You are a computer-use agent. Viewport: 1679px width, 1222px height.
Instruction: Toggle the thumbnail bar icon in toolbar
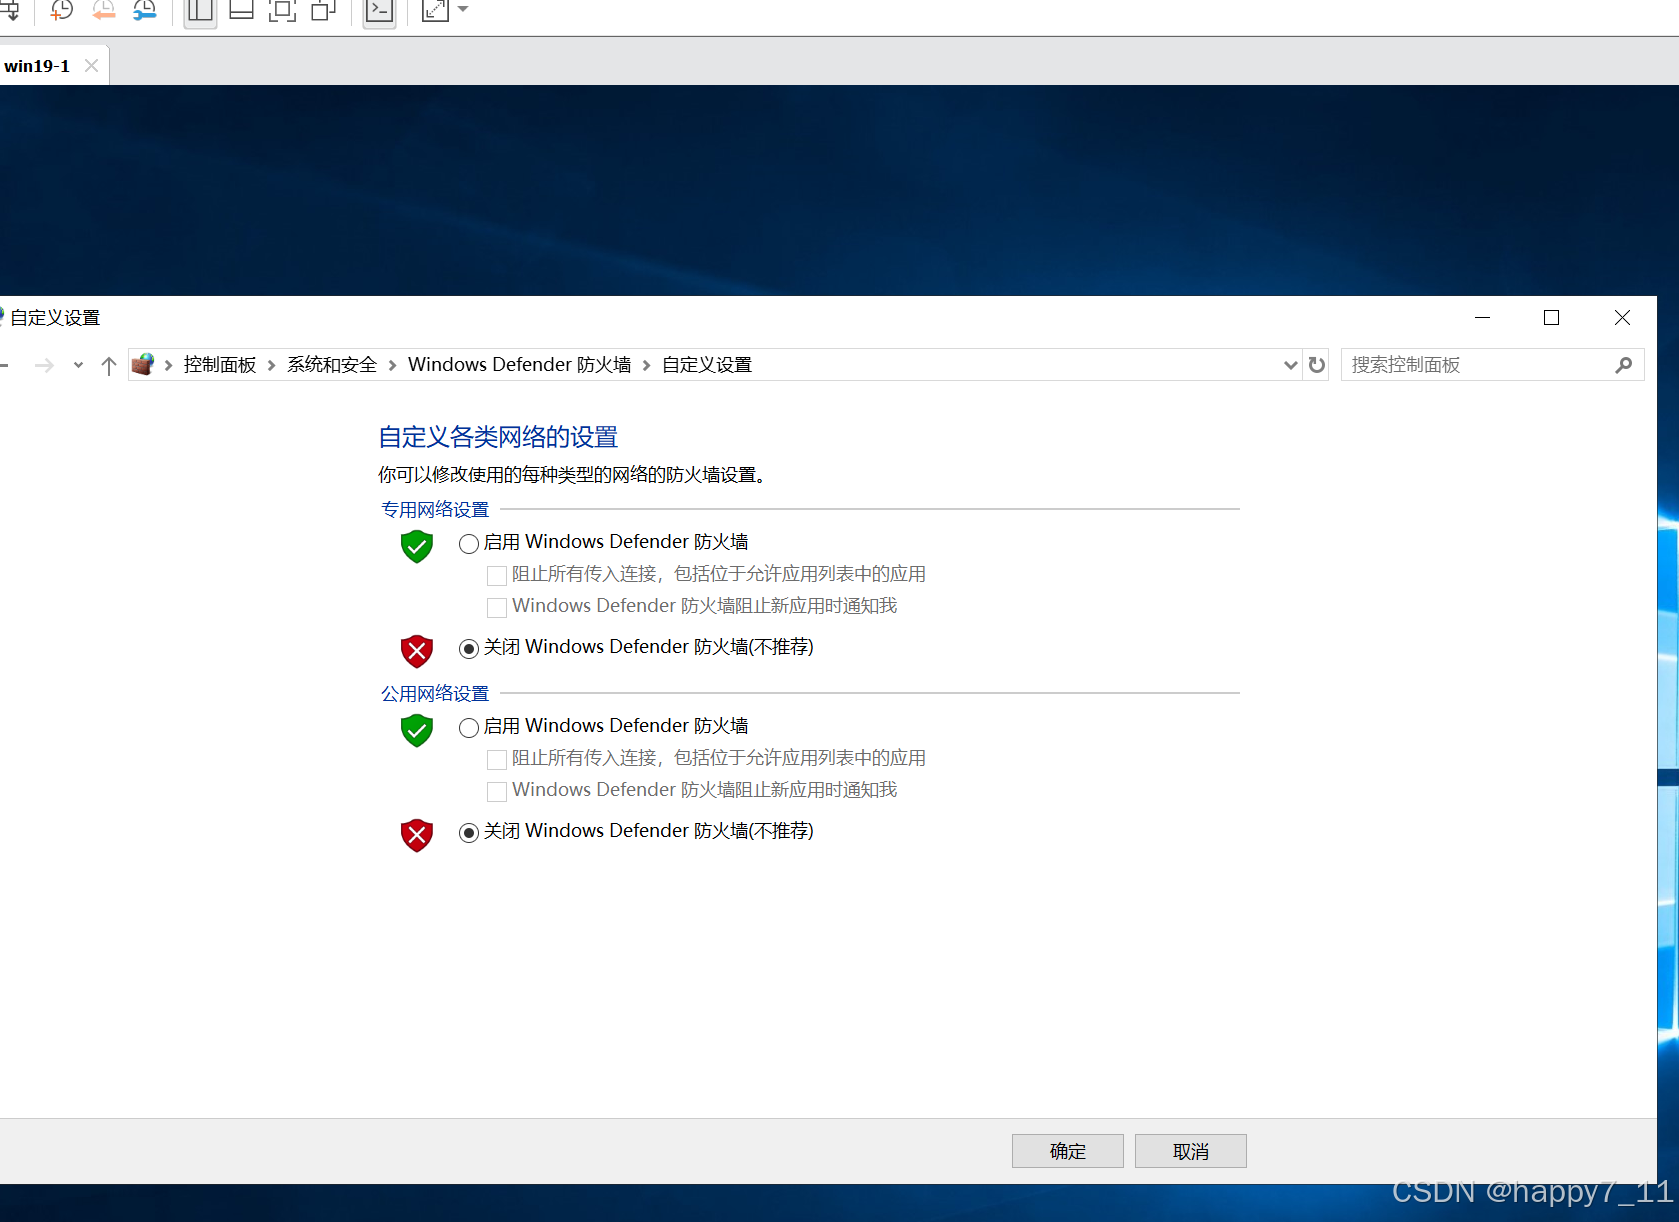(241, 10)
